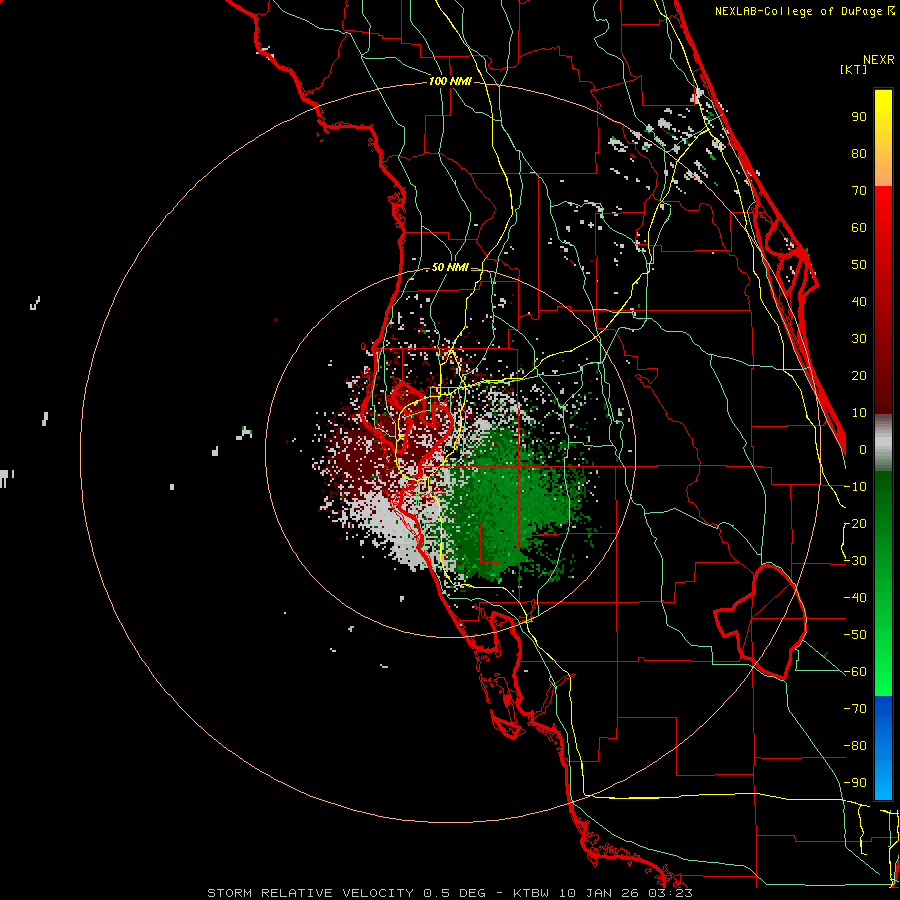Click the -40 knot scale label

855,598
